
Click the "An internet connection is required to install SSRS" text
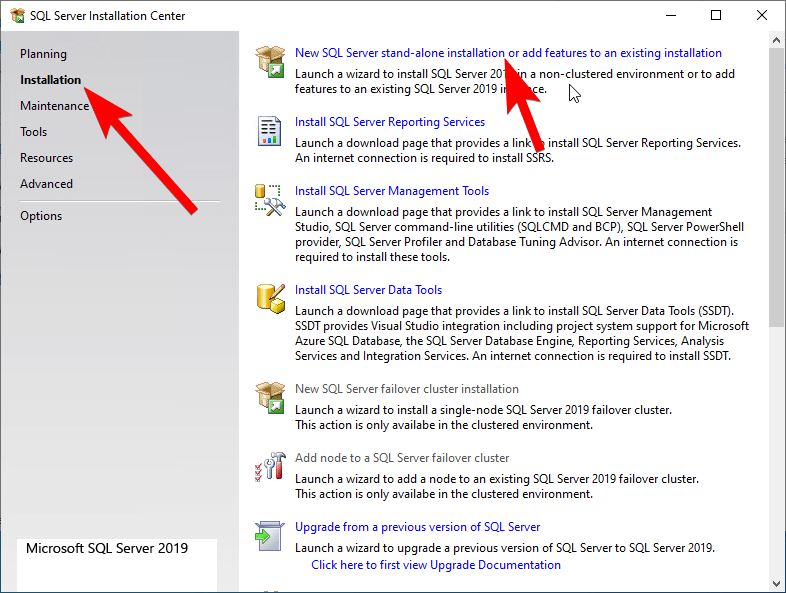pyautogui.click(x=425, y=158)
